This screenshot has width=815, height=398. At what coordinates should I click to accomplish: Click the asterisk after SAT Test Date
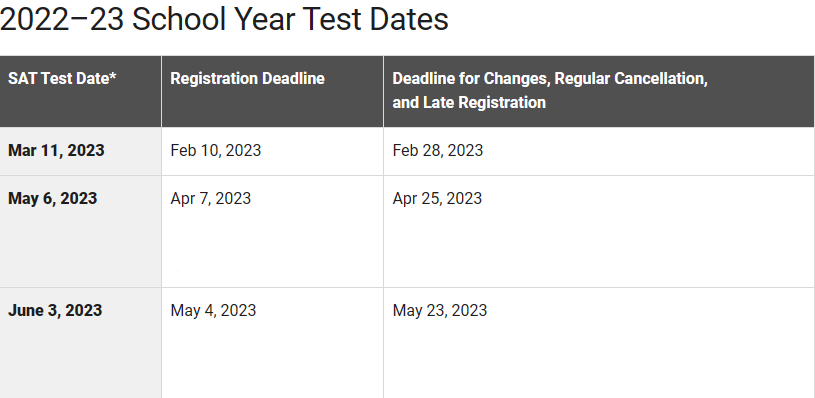point(113,76)
